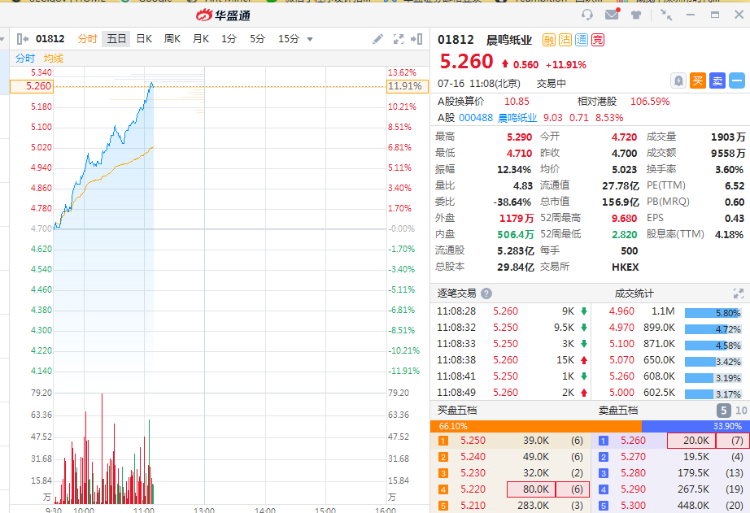The image size is (750, 513).
Task: Close the 华盛通 window
Action: click(739, 15)
